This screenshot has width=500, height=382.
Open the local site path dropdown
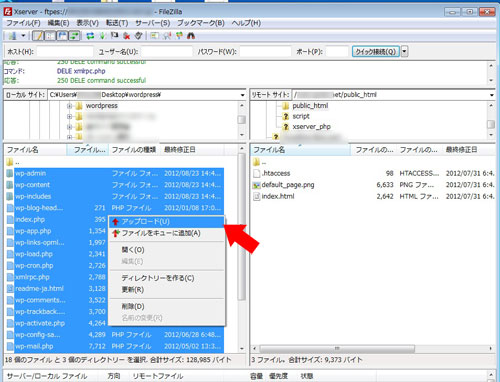243,95
